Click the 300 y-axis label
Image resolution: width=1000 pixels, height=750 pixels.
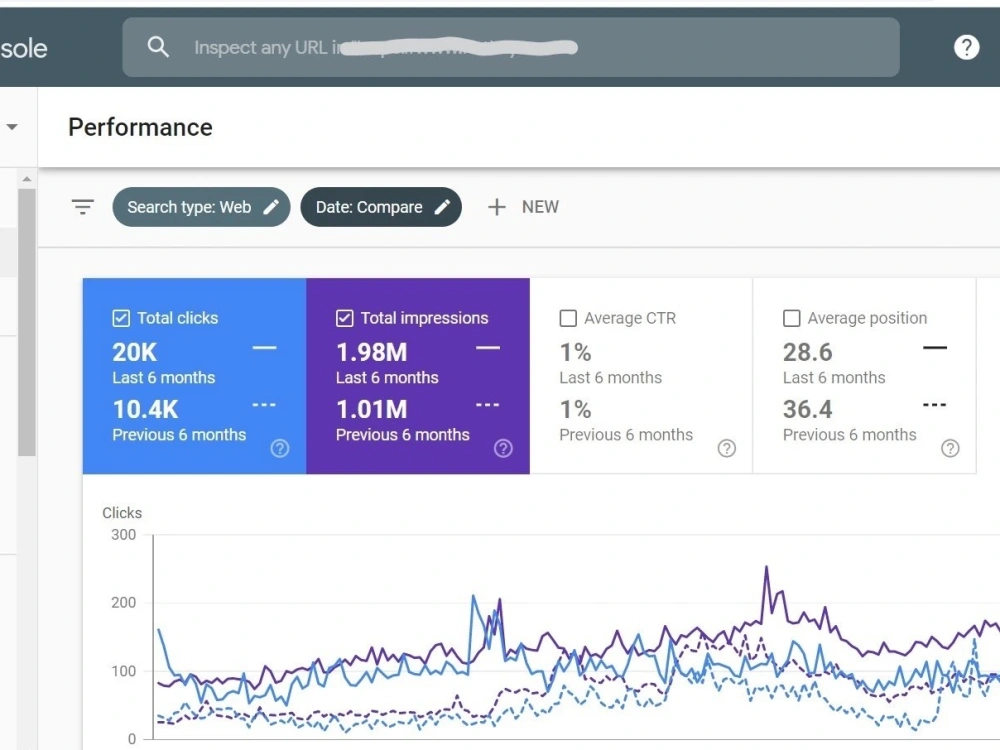124,534
